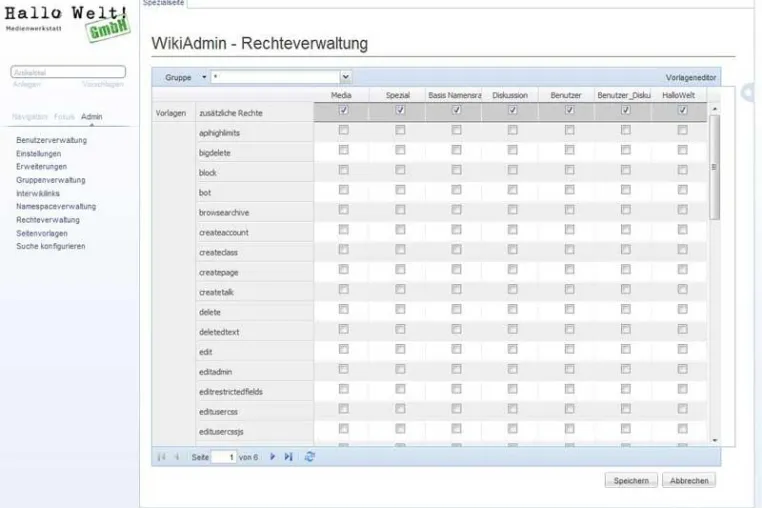This screenshot has width=762, height=508.
Task: Open the Spezialseite tab
Action: [163, 3]
